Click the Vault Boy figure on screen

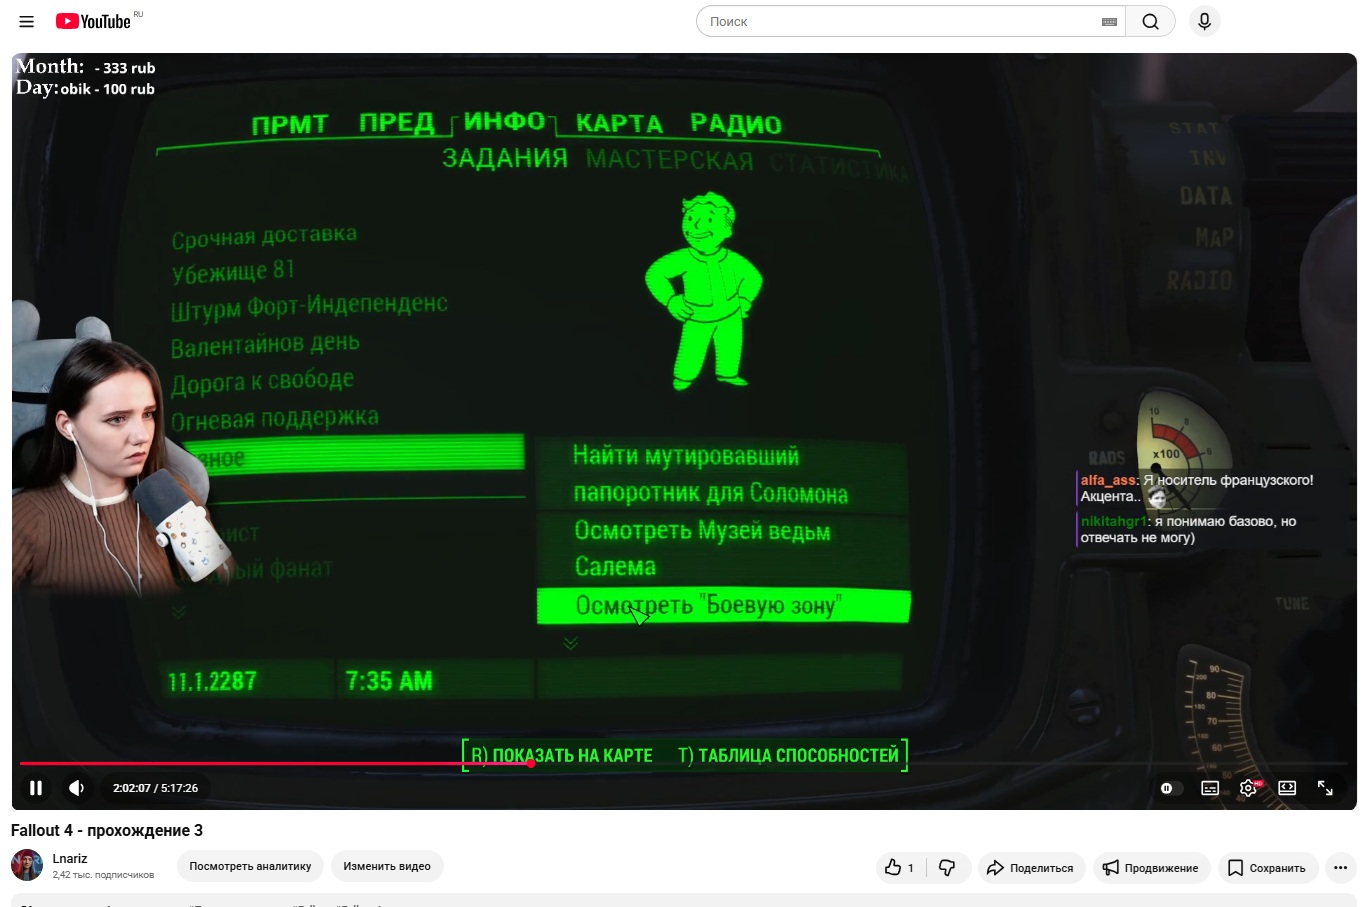click(x=704, y=290)
